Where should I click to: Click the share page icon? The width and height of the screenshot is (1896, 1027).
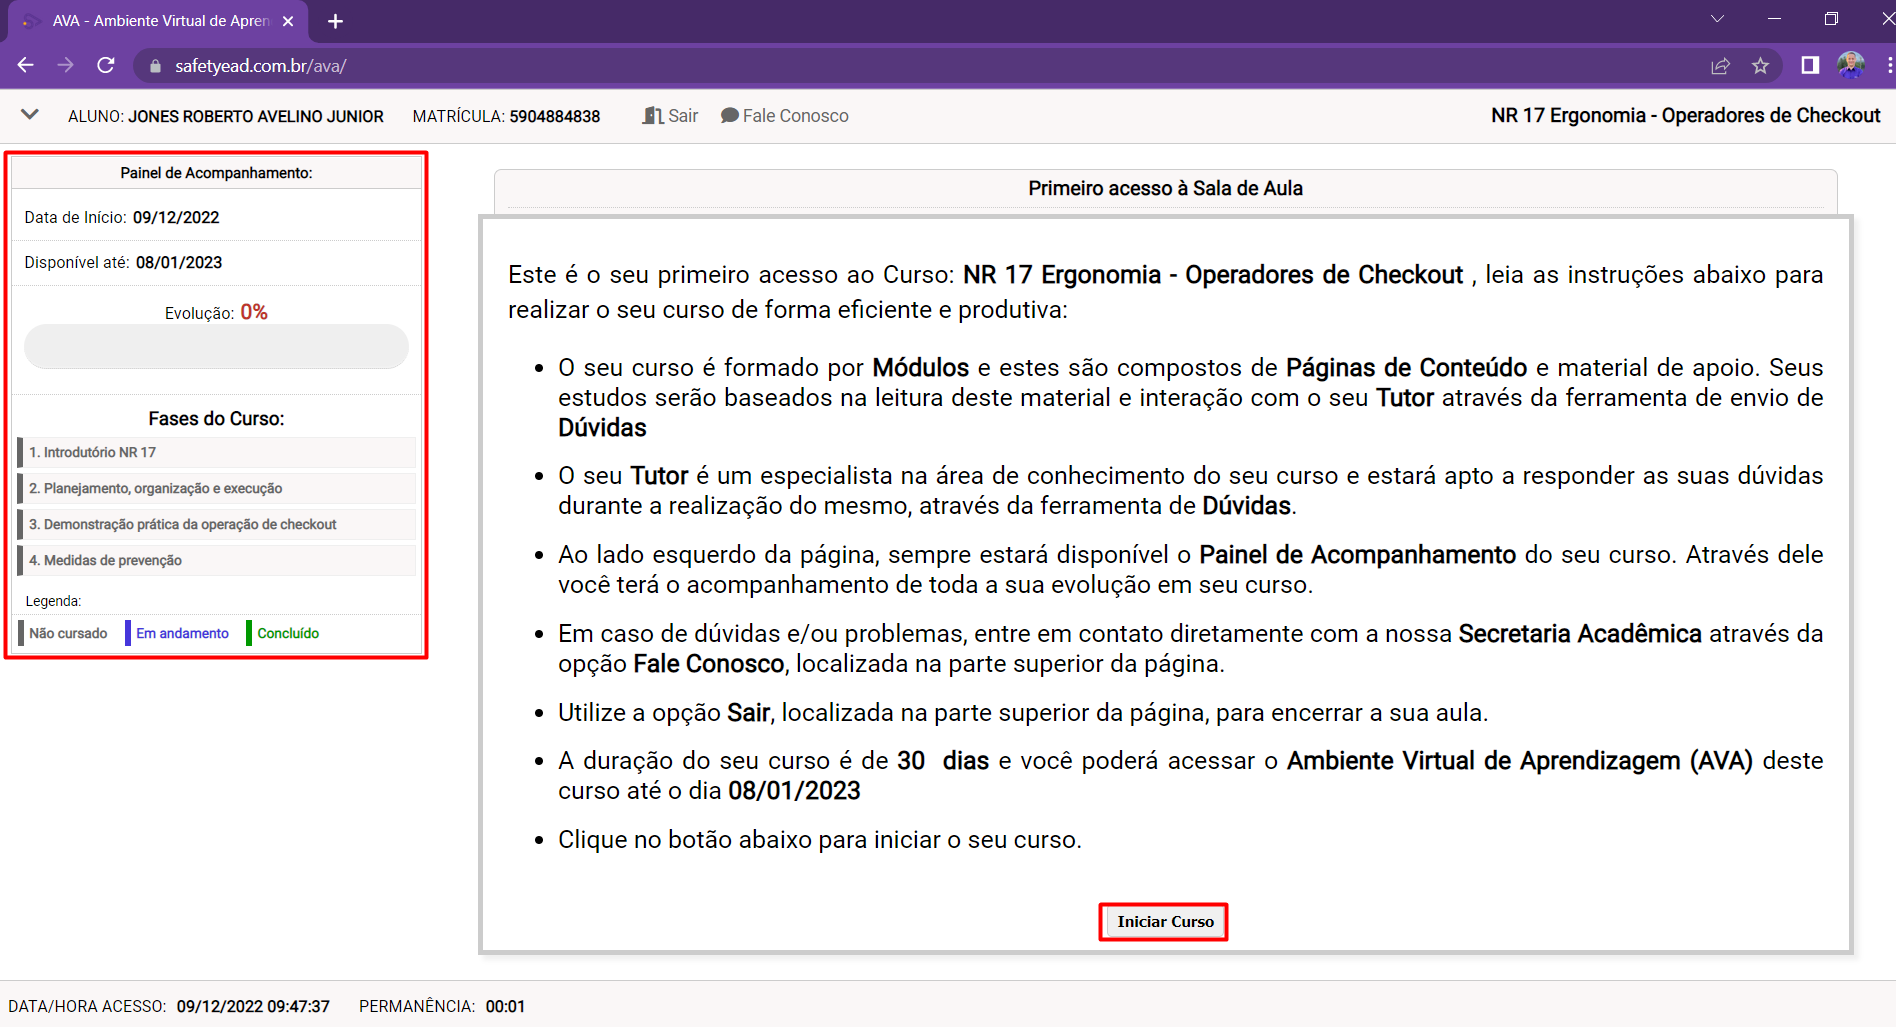[x=1720, y=66]
